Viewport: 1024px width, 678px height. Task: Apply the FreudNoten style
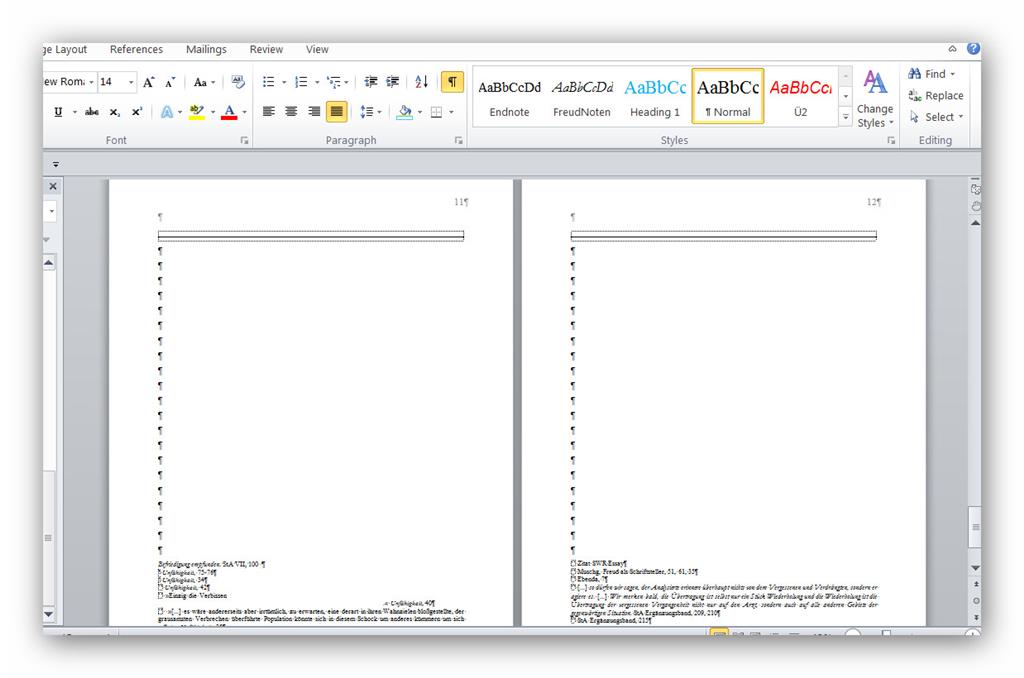[582, 98]
